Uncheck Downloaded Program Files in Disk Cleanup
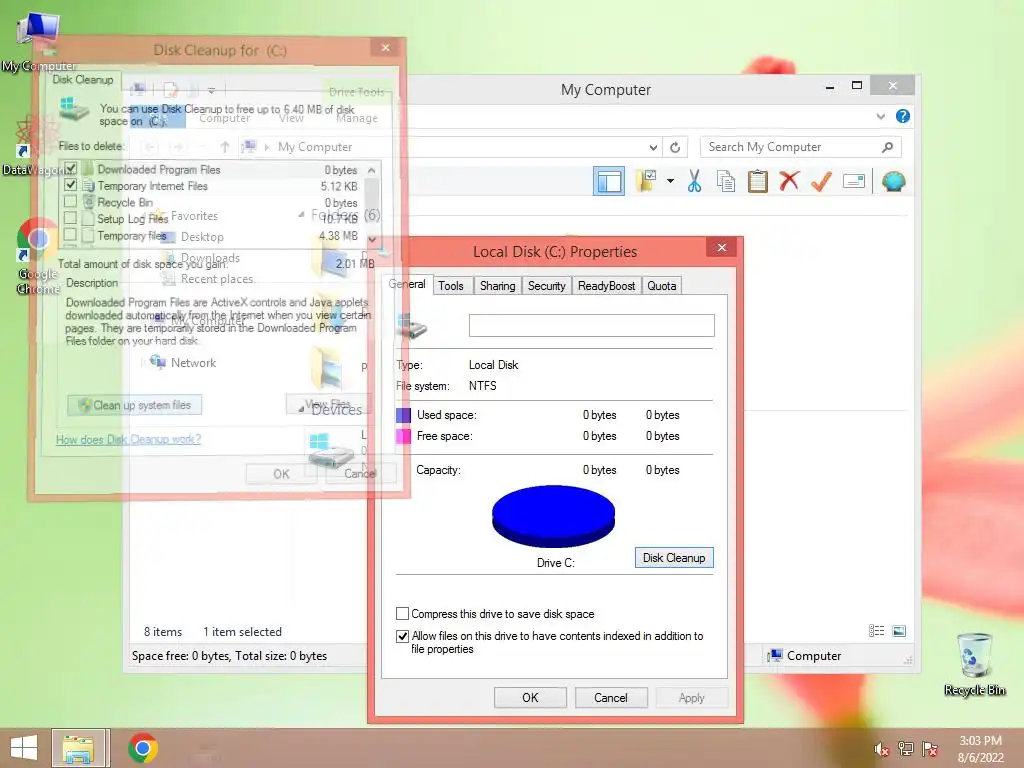Viewport: 1024px width, 768px height. 71,169
